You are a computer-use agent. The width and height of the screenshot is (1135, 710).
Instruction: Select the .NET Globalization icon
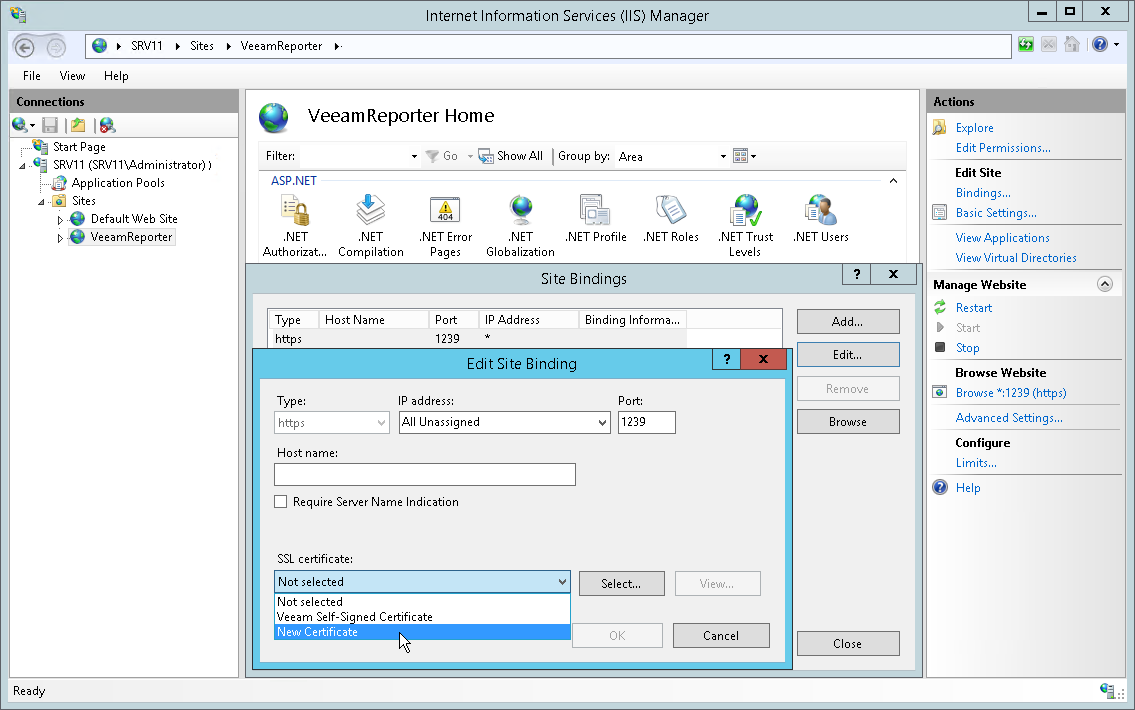[x=520, y=215]
